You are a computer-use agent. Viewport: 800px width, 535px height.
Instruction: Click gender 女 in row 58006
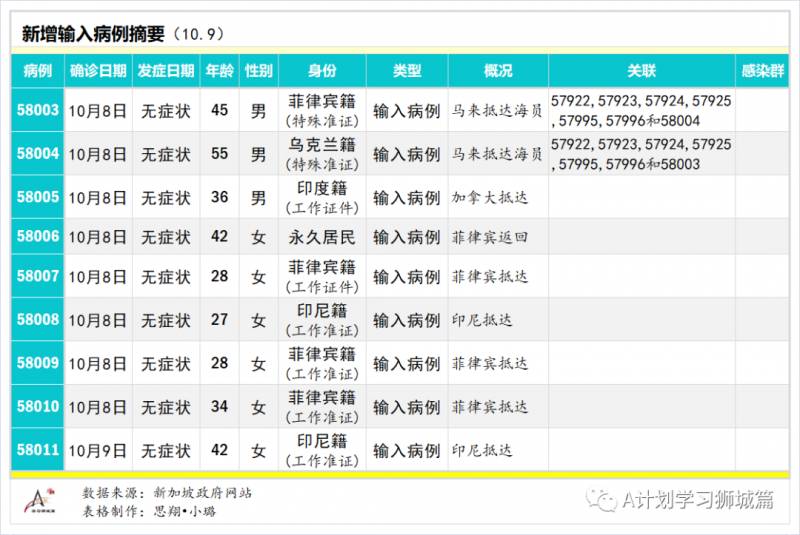(x=259, y=237)
